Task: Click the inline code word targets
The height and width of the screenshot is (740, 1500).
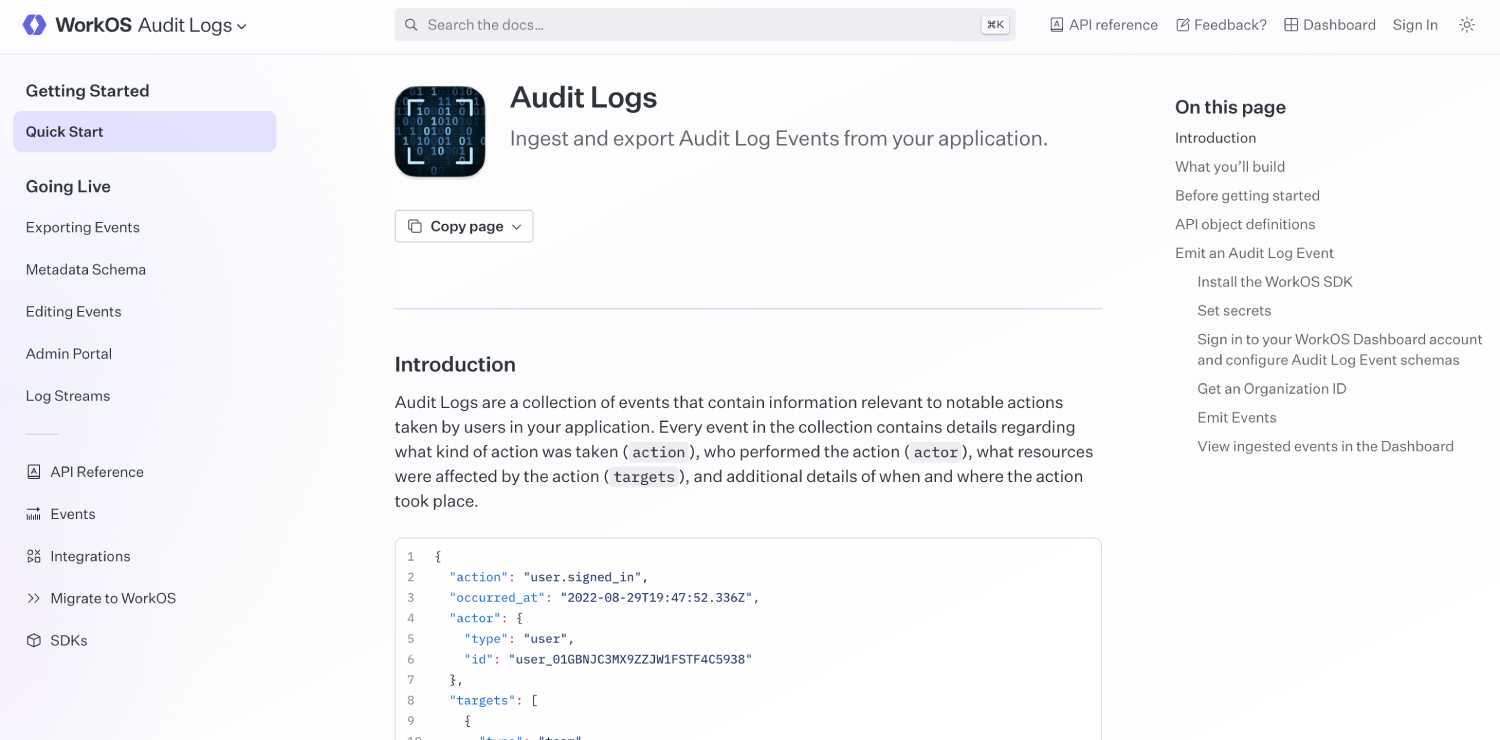Action: [644, 477]
